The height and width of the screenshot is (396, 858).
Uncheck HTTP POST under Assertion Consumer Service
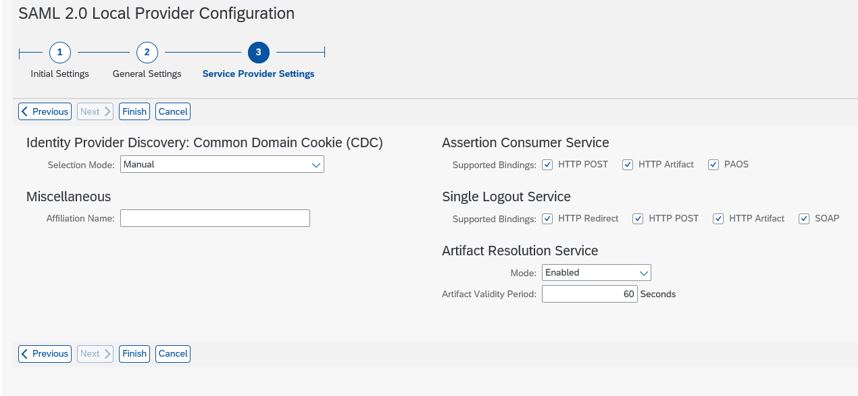(548, 165)
